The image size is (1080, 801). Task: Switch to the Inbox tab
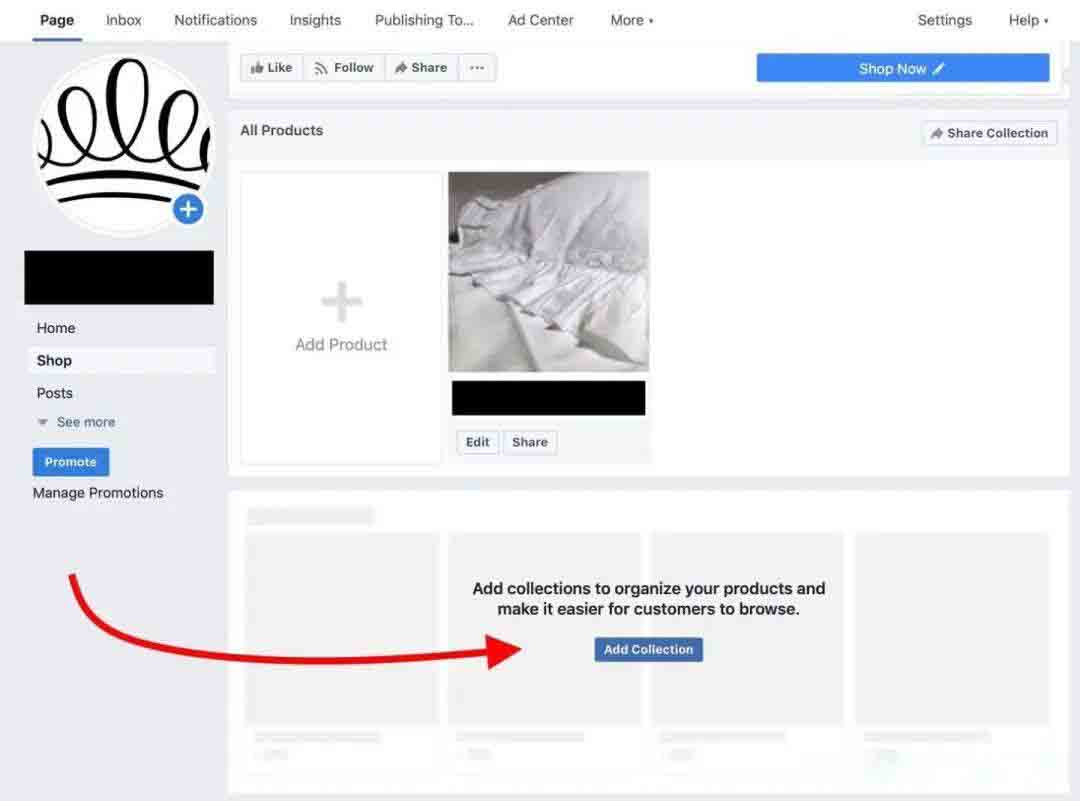[x=123, y=19]
